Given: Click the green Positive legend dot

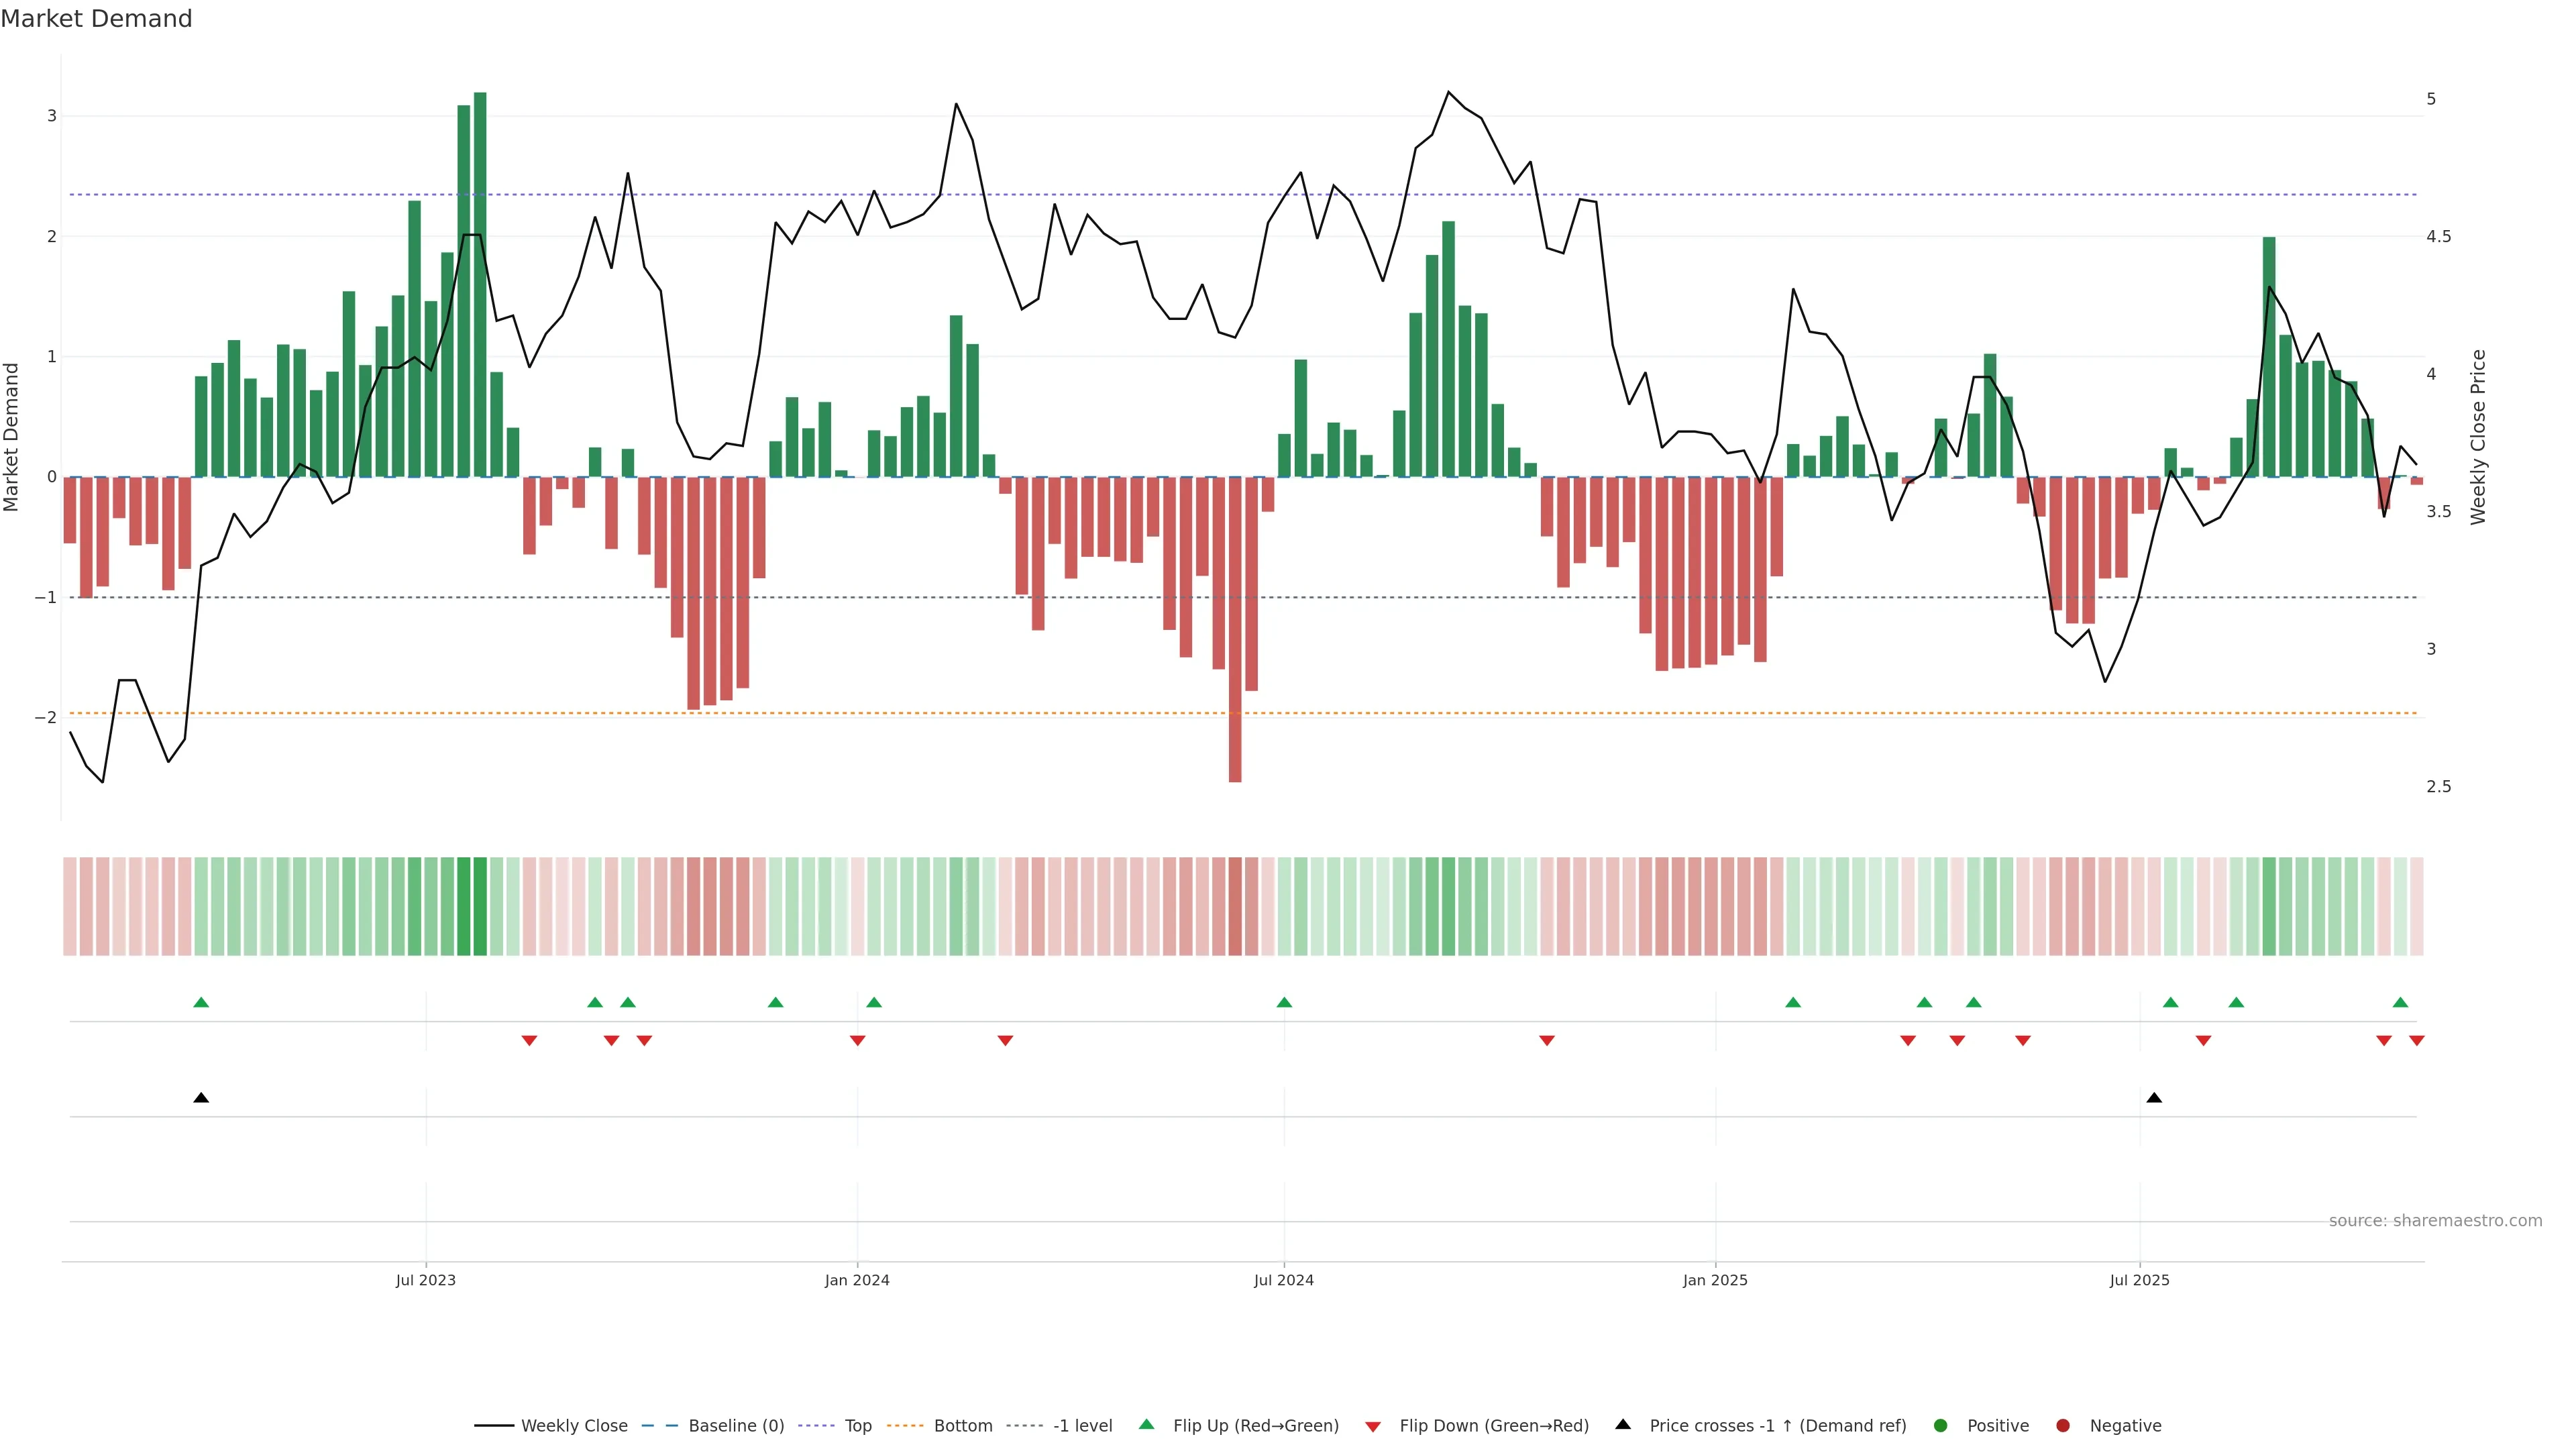Looking at the screenshot, I should coord(1941,1425).
